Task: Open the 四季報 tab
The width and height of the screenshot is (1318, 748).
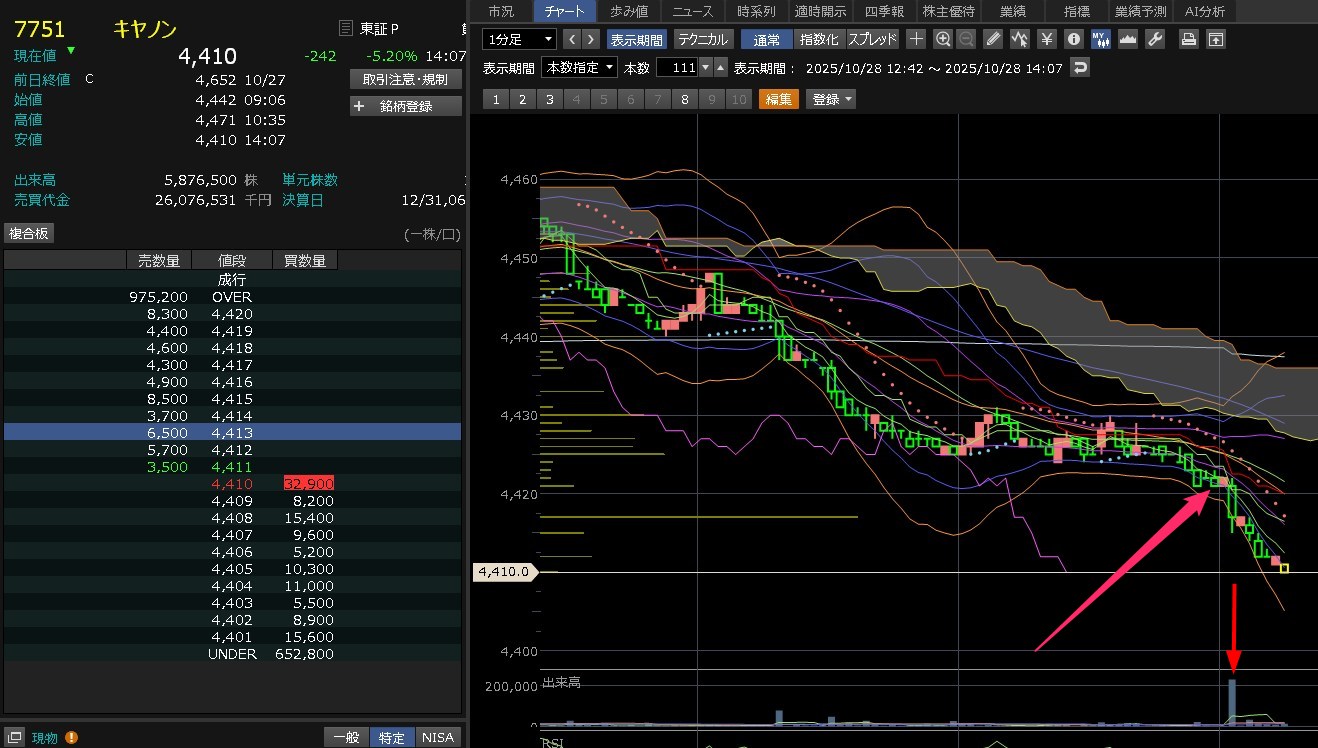Action: pos(883,11)
